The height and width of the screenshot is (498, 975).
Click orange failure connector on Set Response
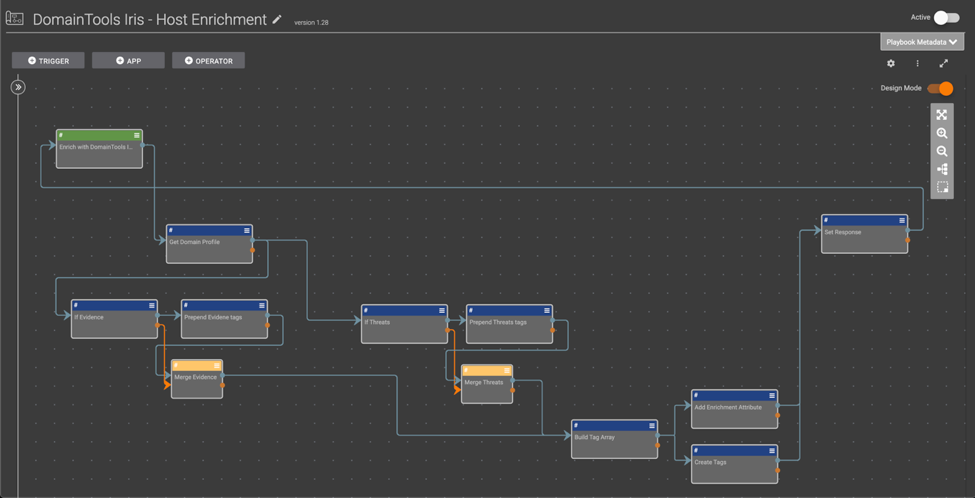[907, 239]
